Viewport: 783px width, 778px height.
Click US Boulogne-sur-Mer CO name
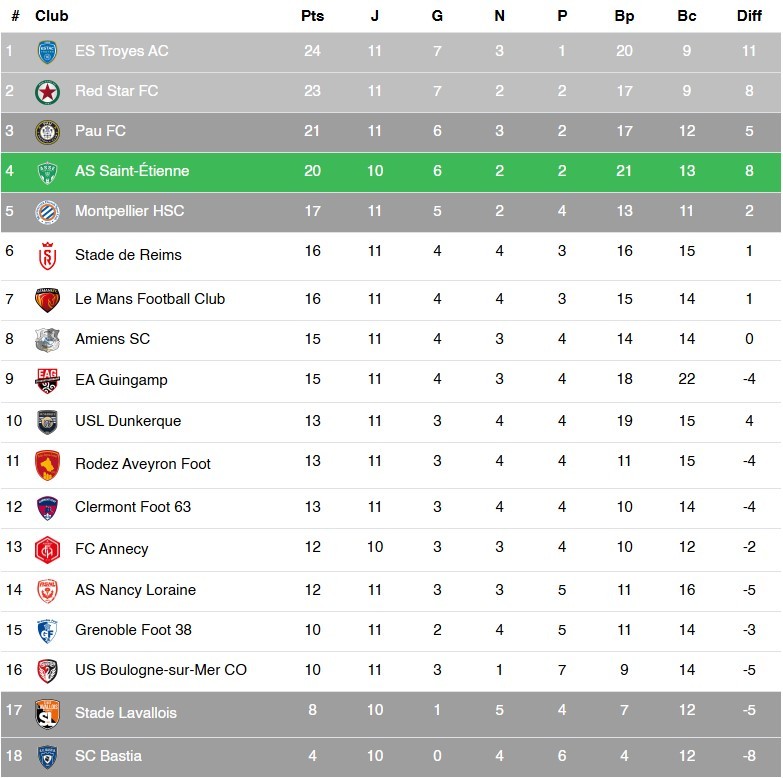click(161, 670)
